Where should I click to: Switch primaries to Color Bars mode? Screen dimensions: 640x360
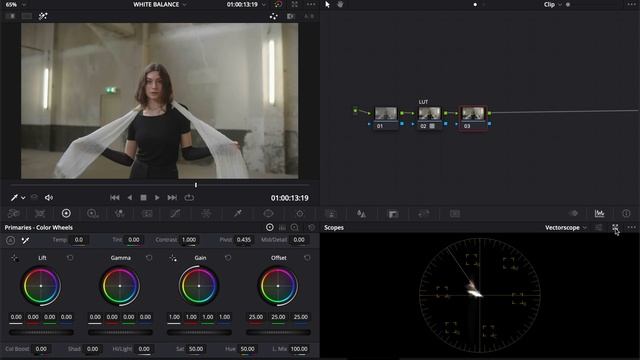[x=282, y=227]
